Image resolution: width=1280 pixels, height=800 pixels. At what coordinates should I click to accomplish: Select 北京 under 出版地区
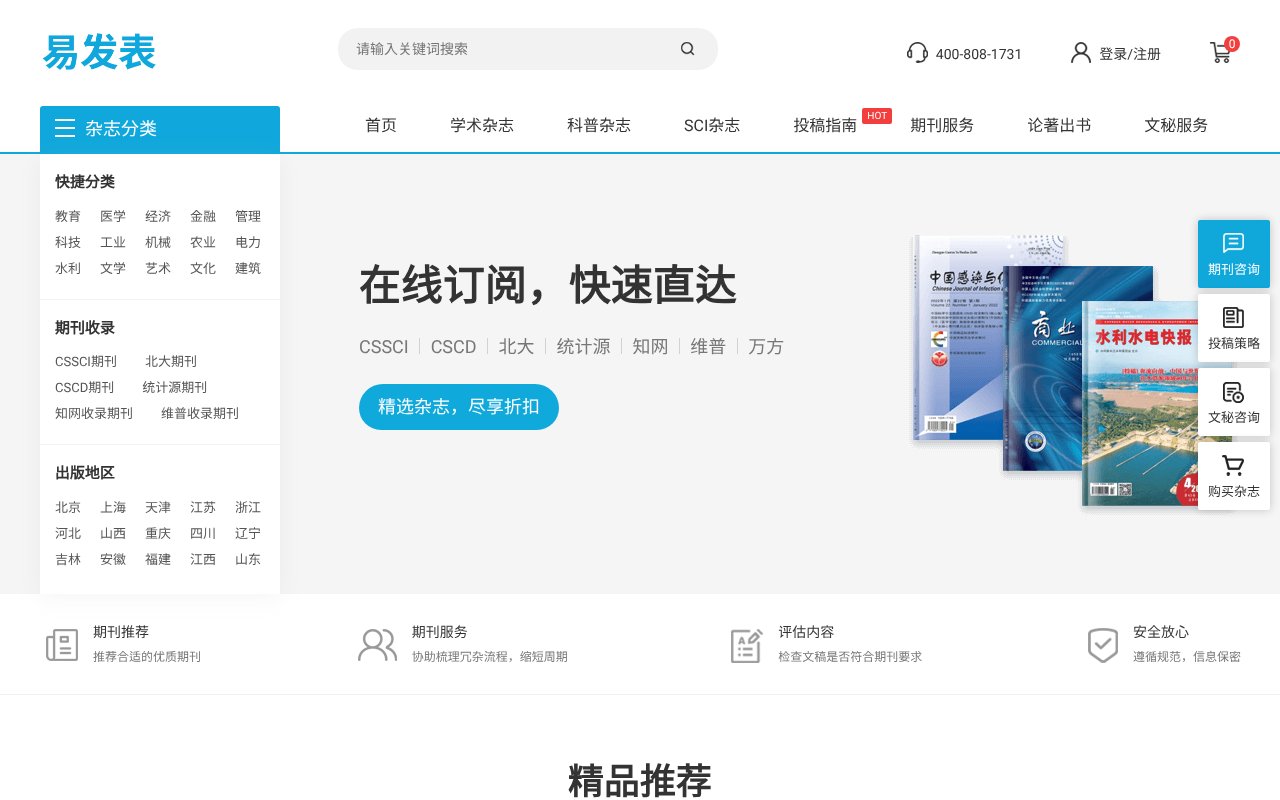[68, 507]
